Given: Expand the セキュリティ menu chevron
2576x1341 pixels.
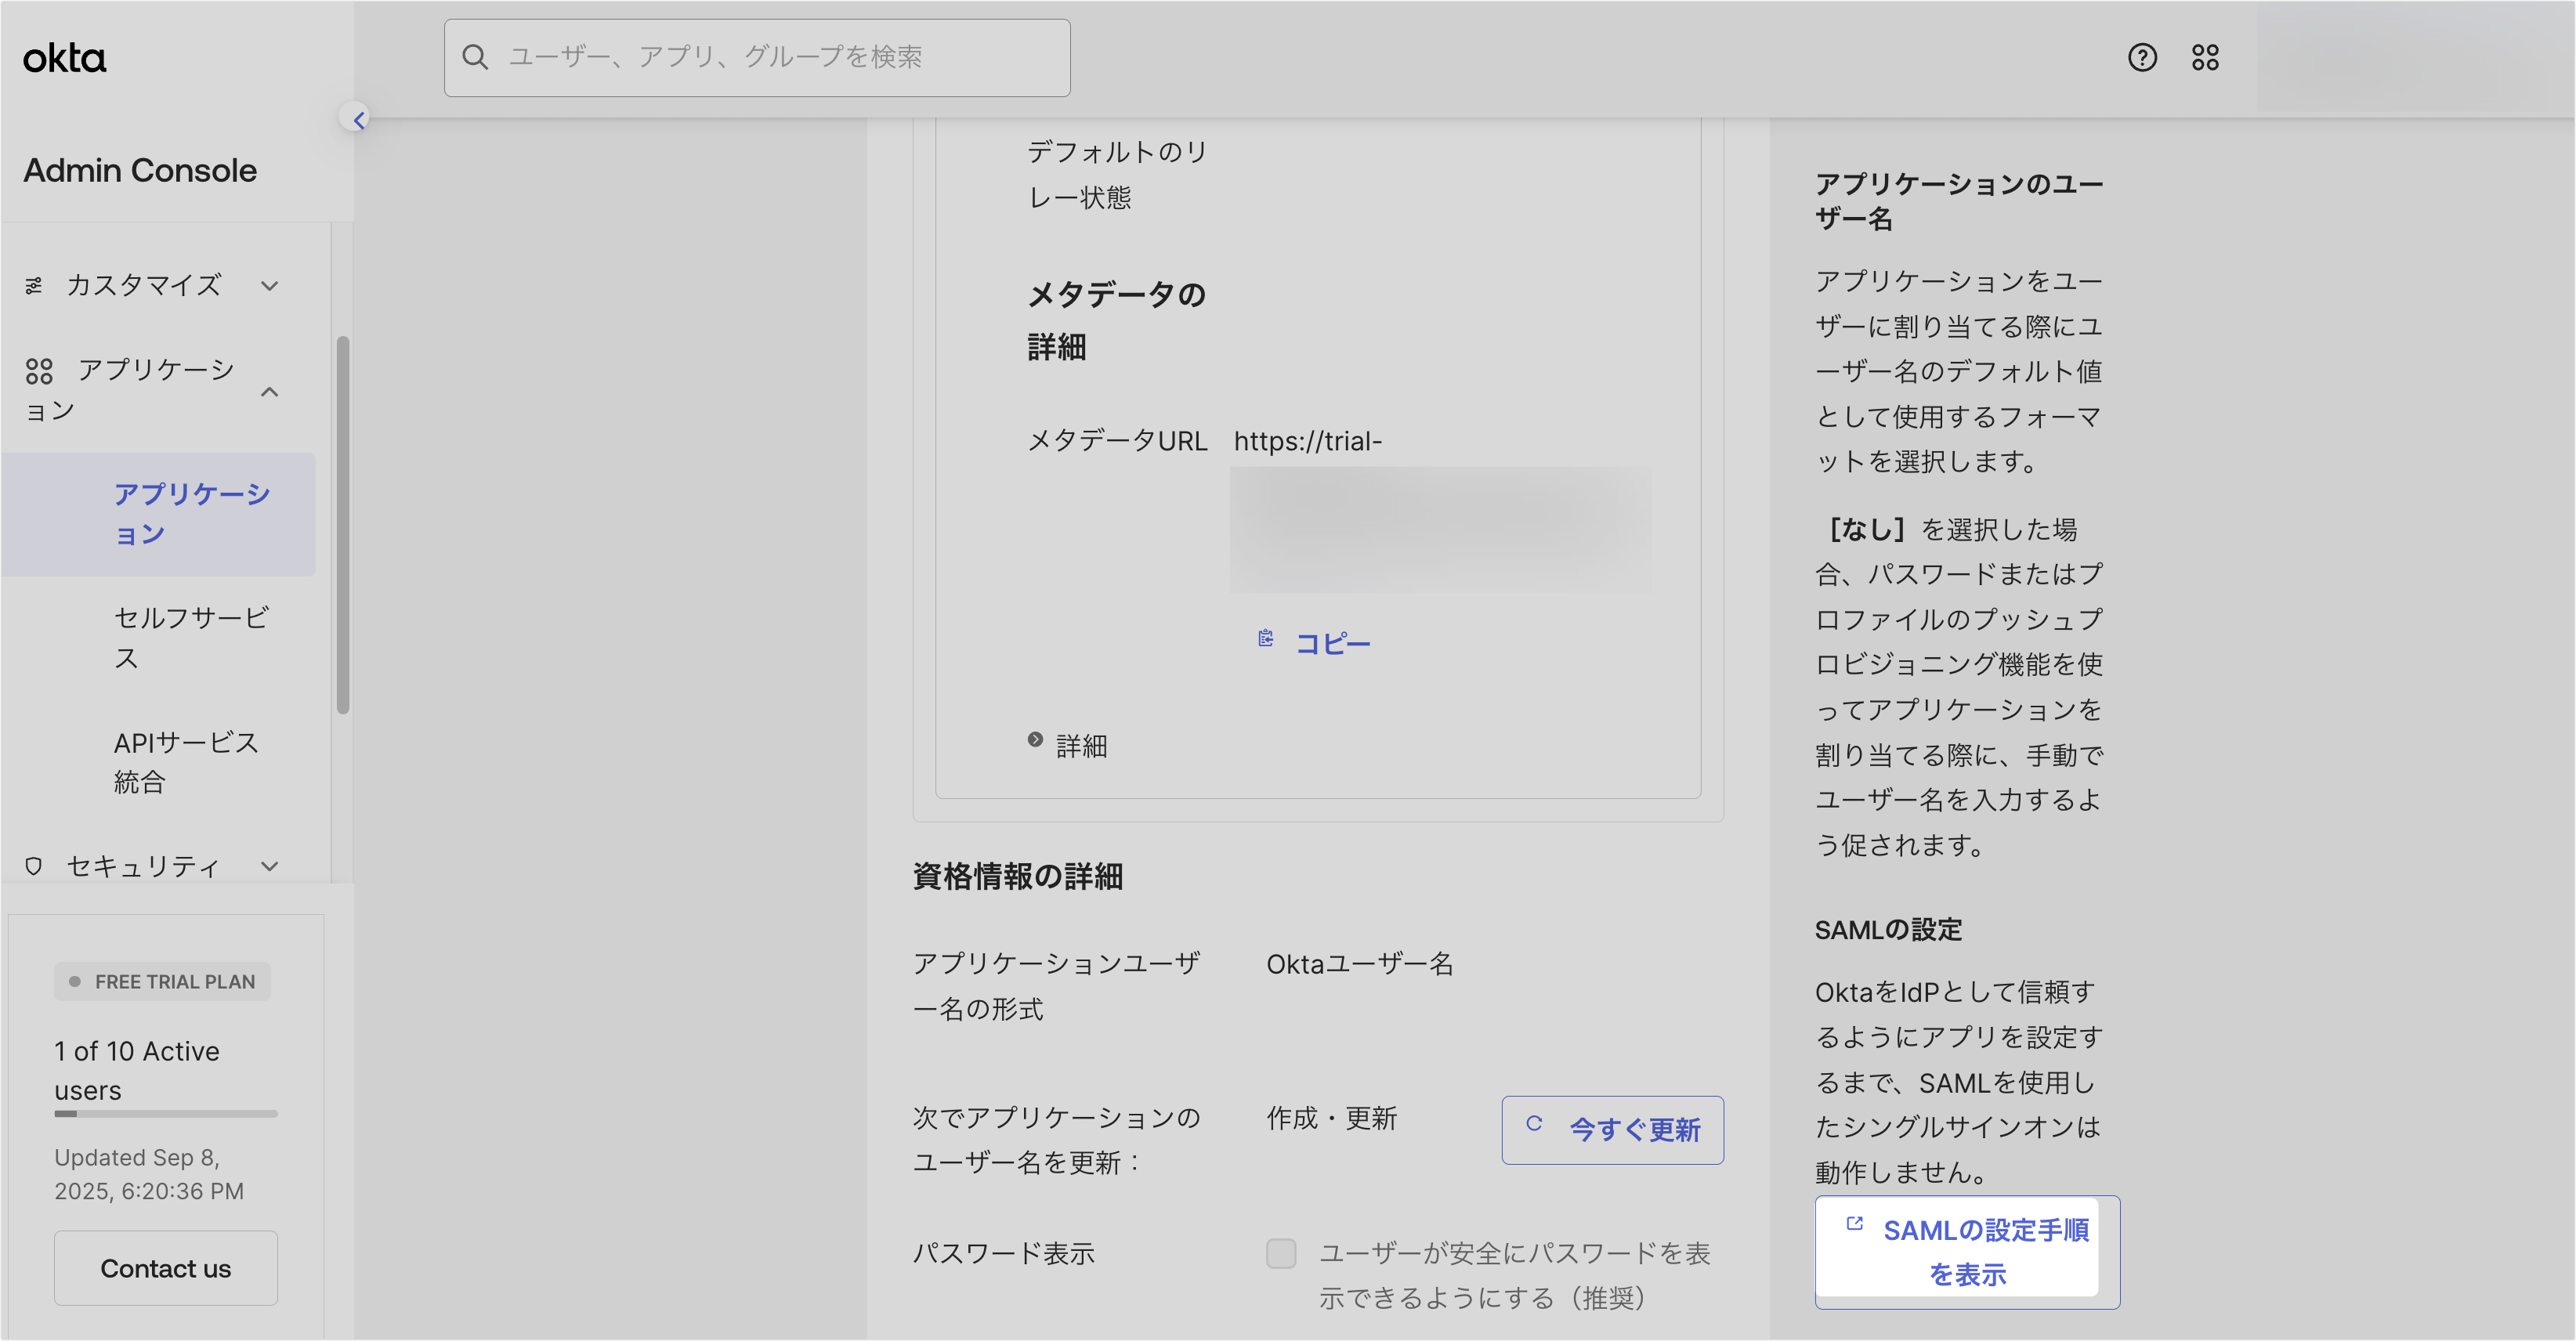Looking at the screenshot, I should [x=269, y=866].
